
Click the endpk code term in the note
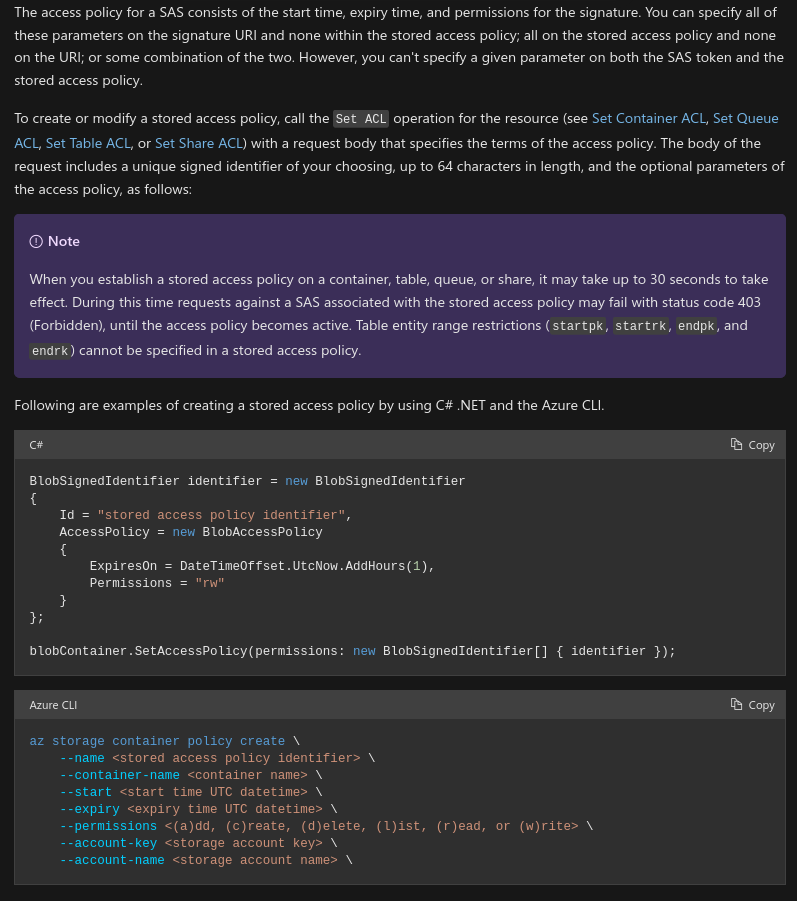[696, 326]
